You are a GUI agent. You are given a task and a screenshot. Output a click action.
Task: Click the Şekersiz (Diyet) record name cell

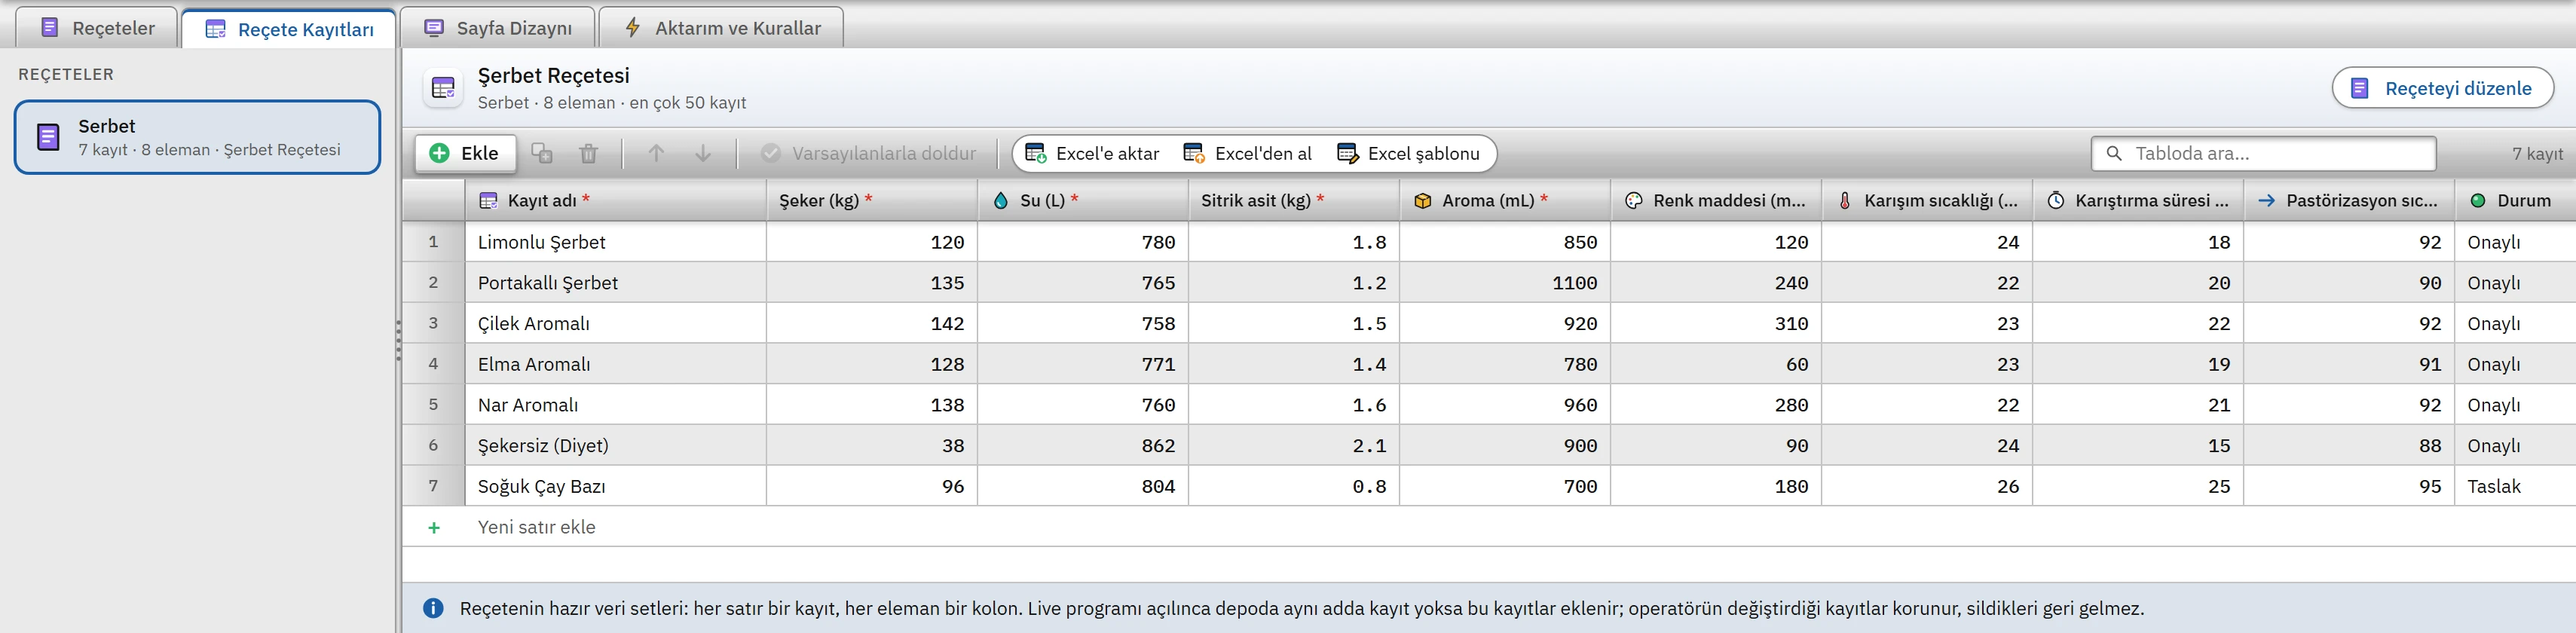pyautogui.click(x=616, y=446)
